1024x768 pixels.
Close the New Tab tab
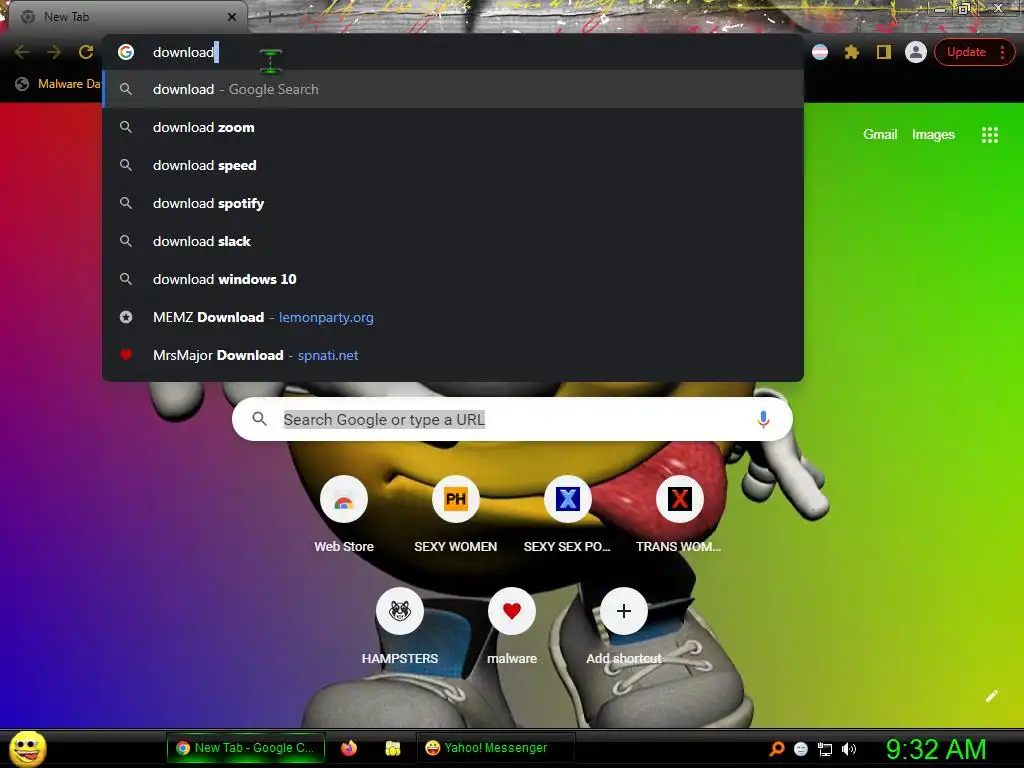pos(232,17)
